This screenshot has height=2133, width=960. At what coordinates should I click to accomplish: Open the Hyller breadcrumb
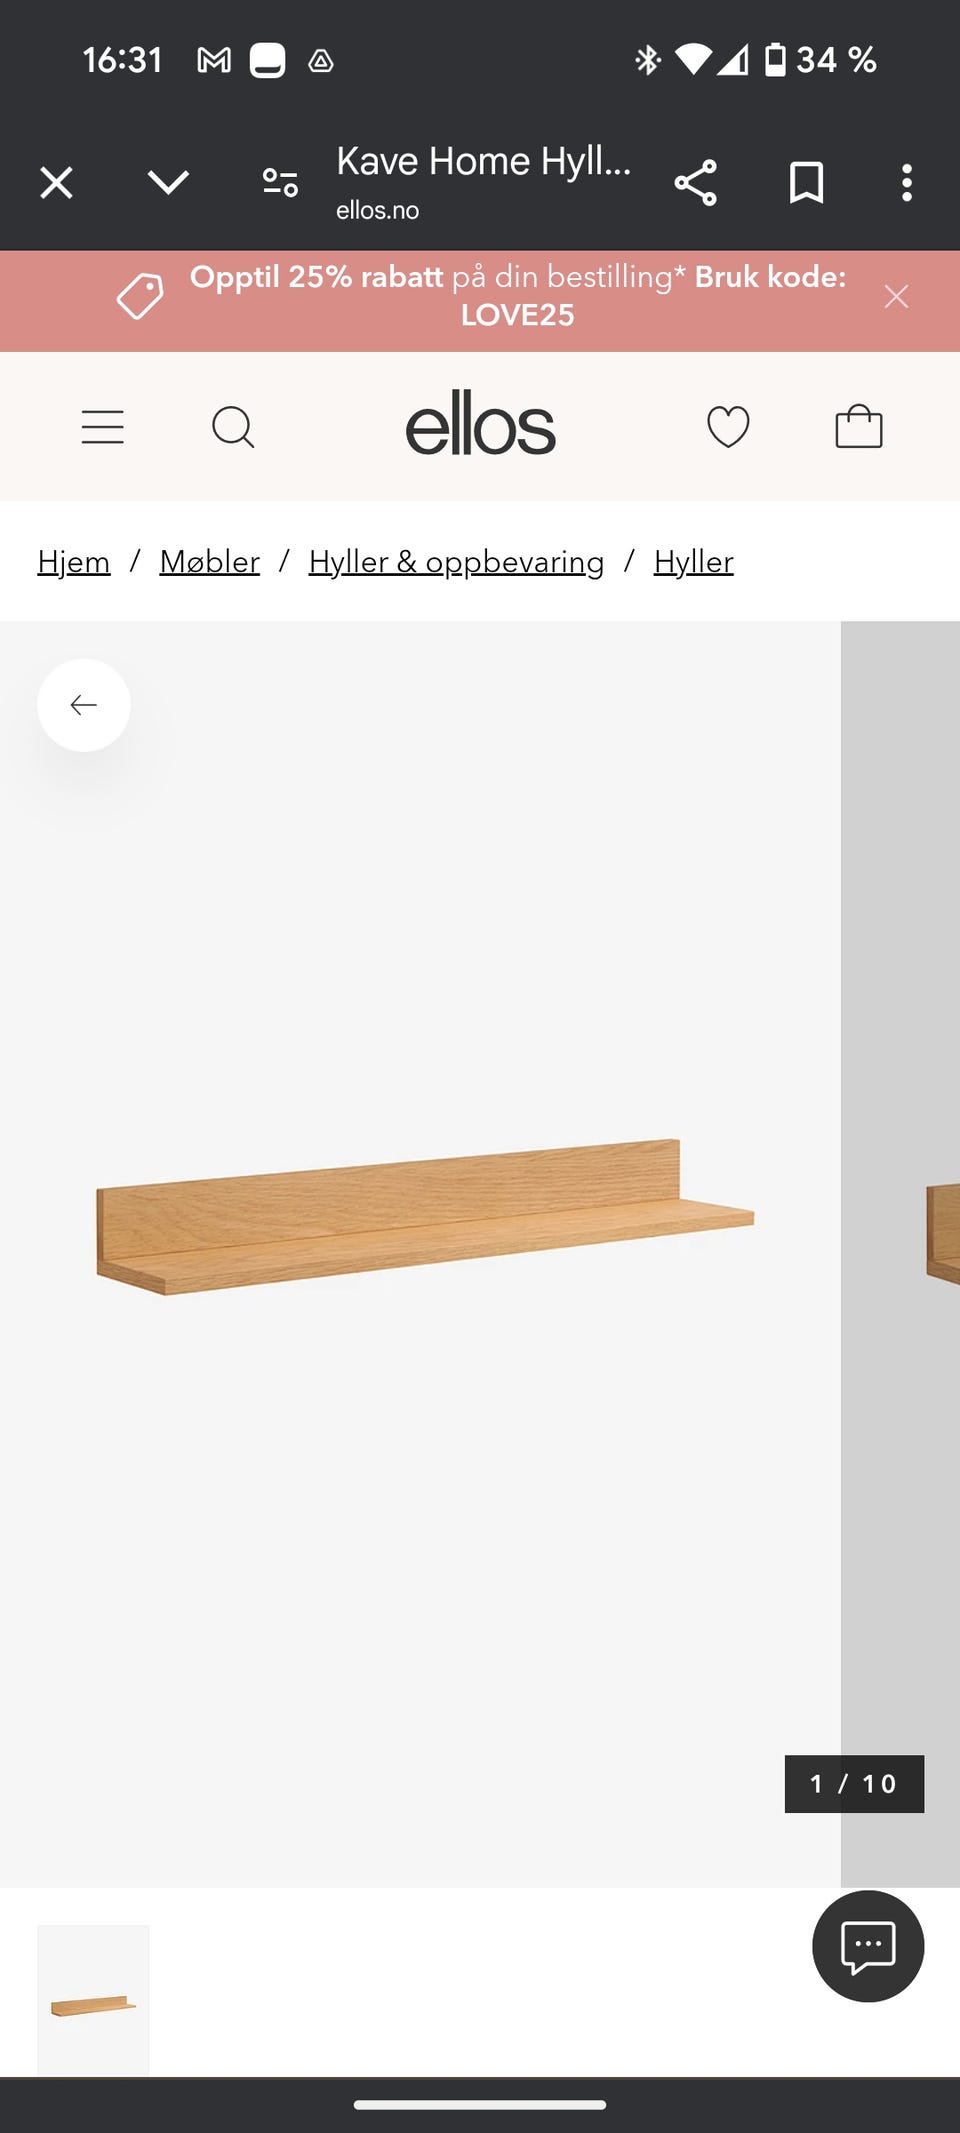click(x=694, y=562)
